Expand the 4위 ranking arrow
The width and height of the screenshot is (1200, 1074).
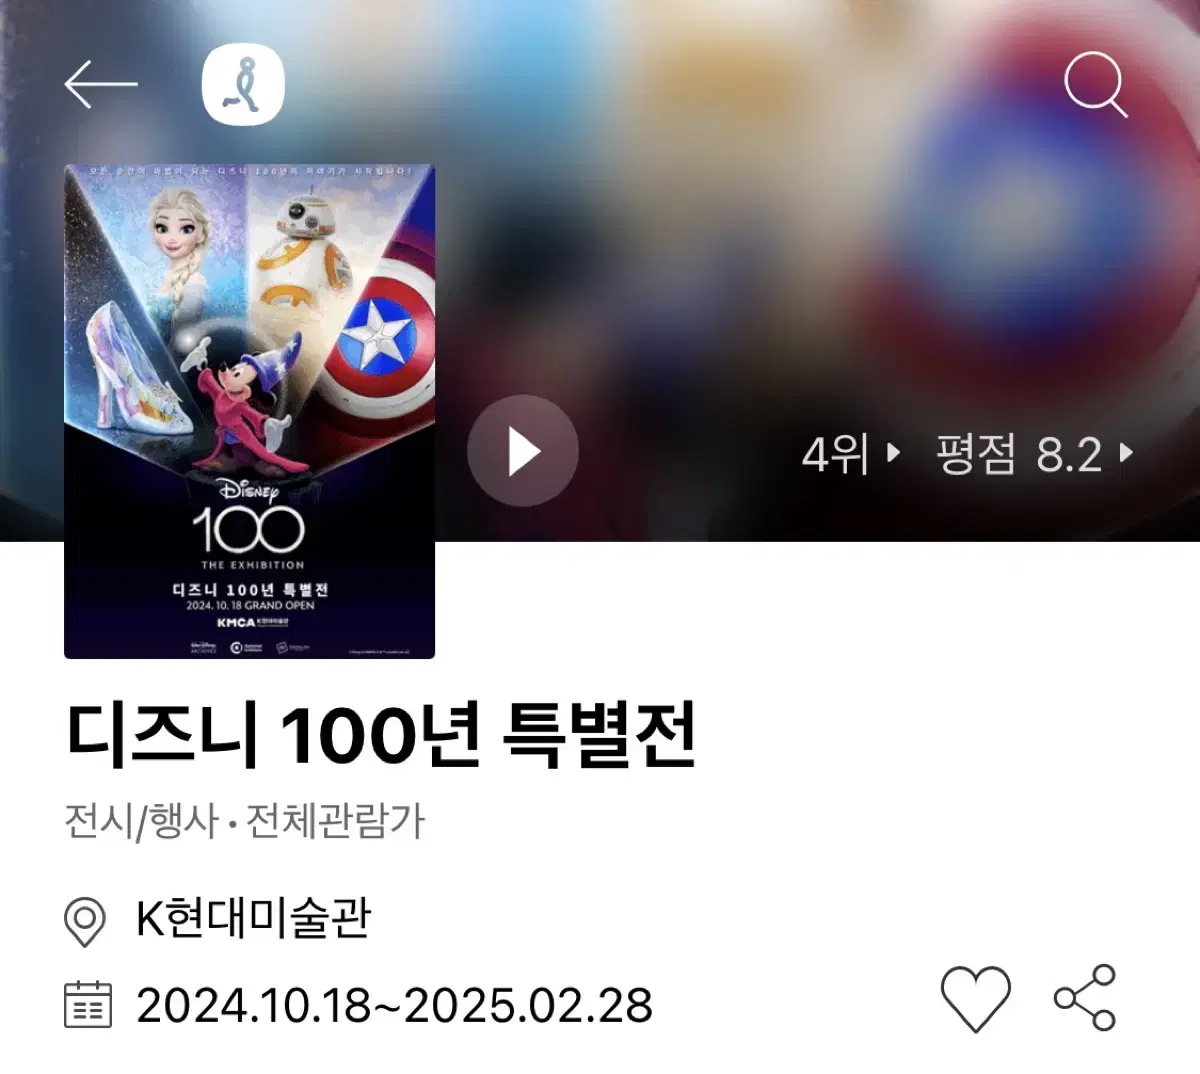[x=893, y=453]
